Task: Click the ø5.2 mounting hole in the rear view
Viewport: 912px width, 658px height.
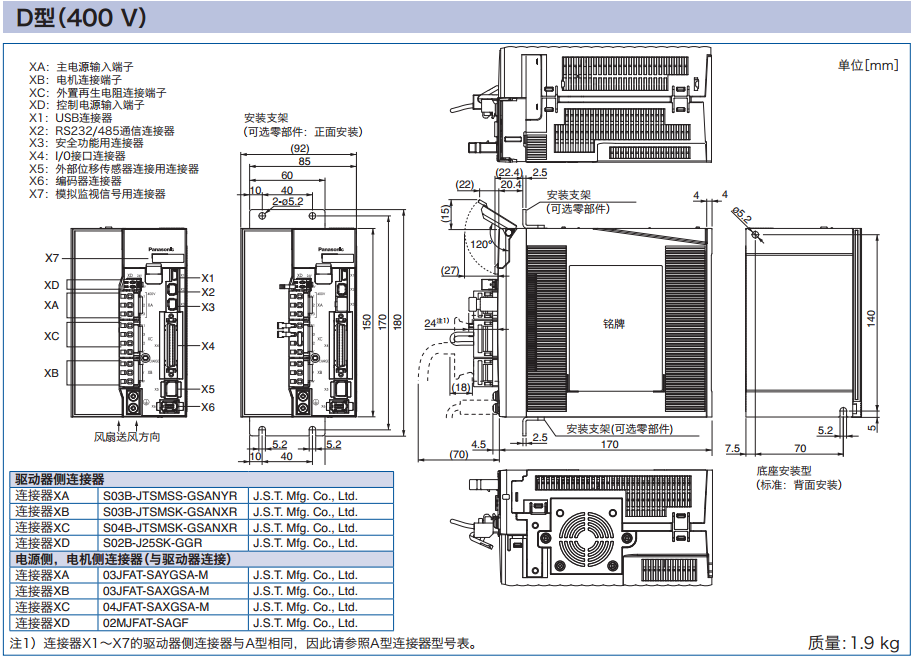Action: [753, 234]
